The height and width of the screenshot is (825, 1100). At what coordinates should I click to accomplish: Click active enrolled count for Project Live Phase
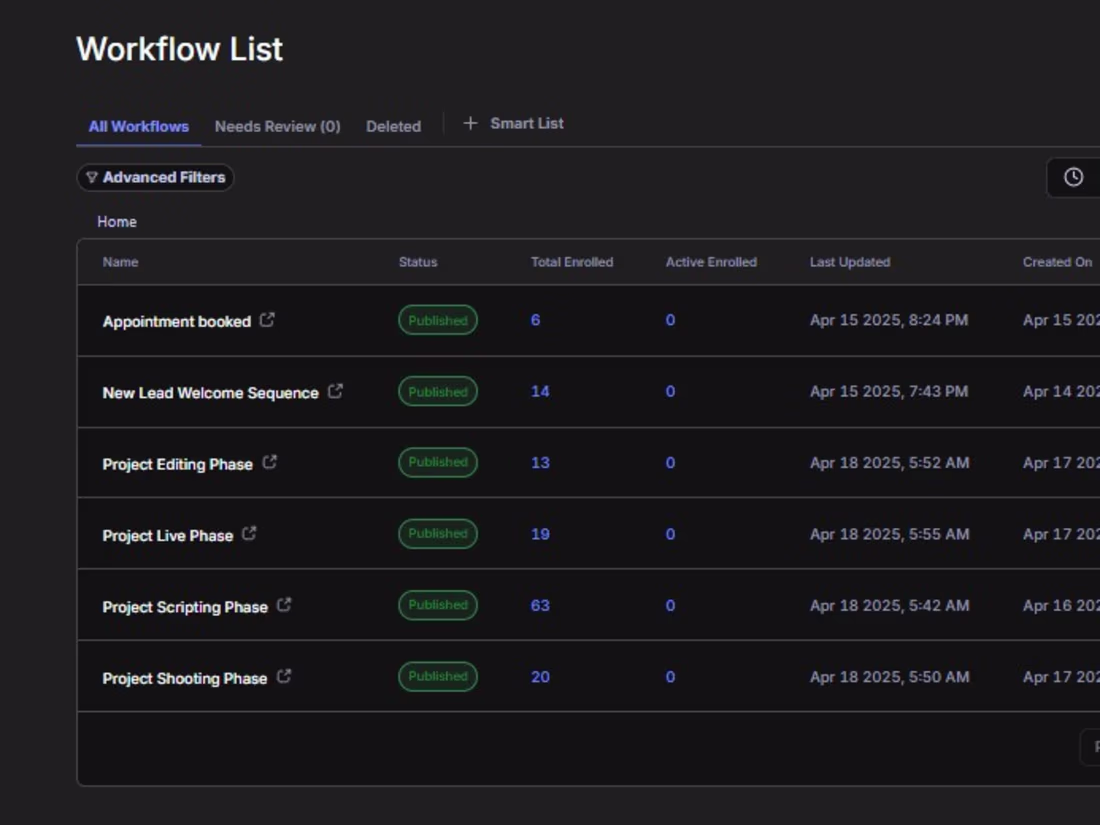point(670,535)
